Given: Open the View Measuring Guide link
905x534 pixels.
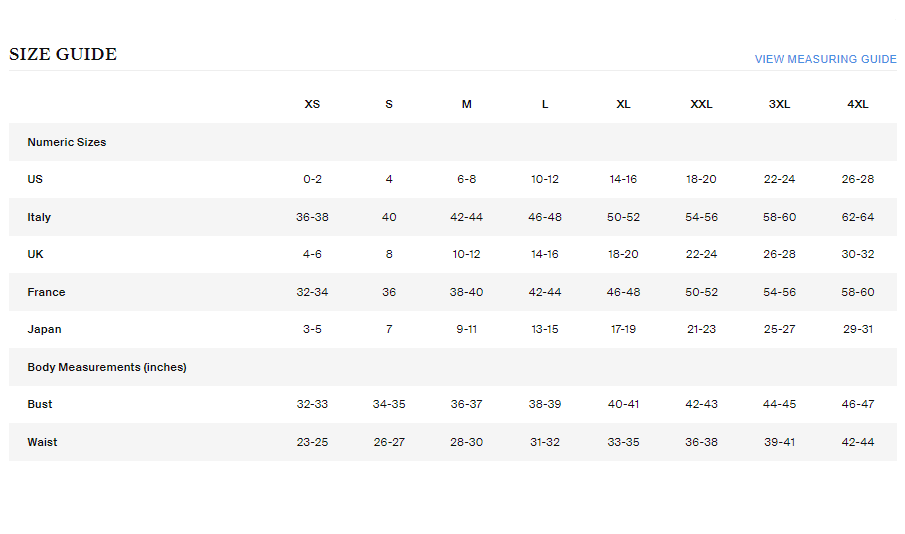Looking at the screenshot, I should coord(825,59).
